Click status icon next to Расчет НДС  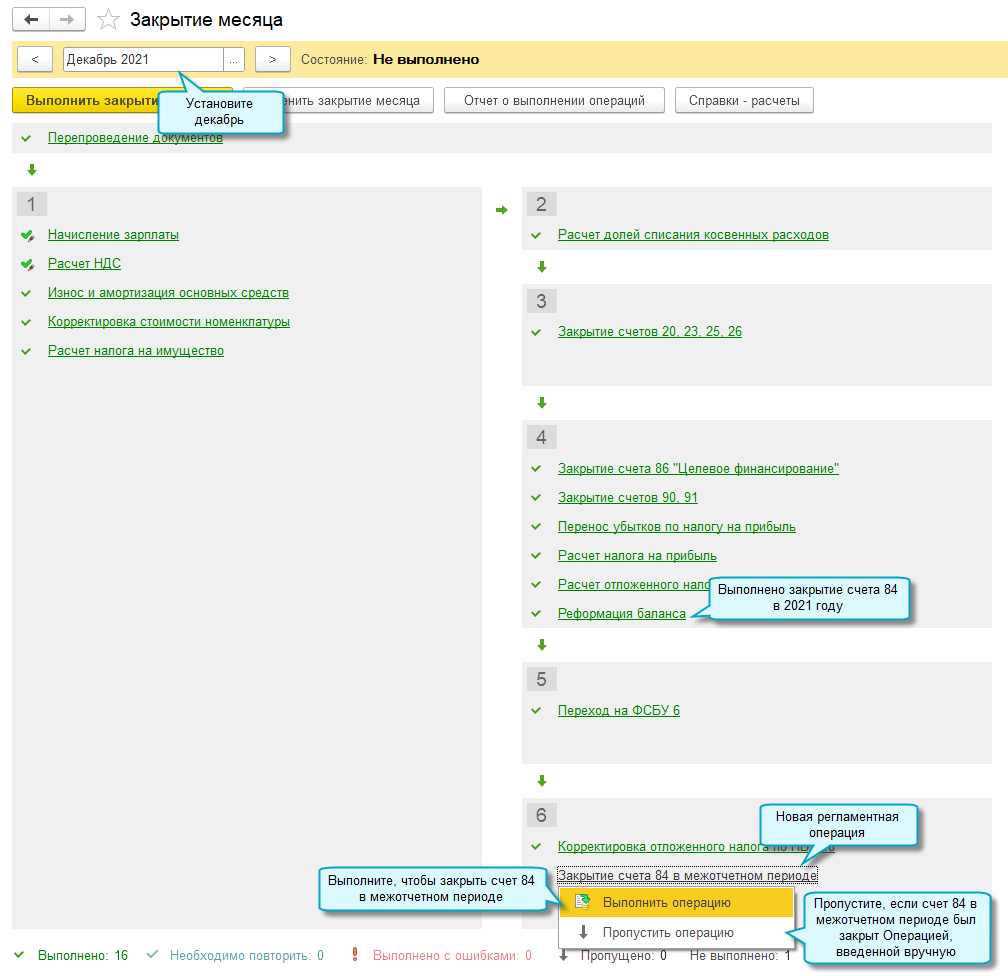click(x=27, y=264)
